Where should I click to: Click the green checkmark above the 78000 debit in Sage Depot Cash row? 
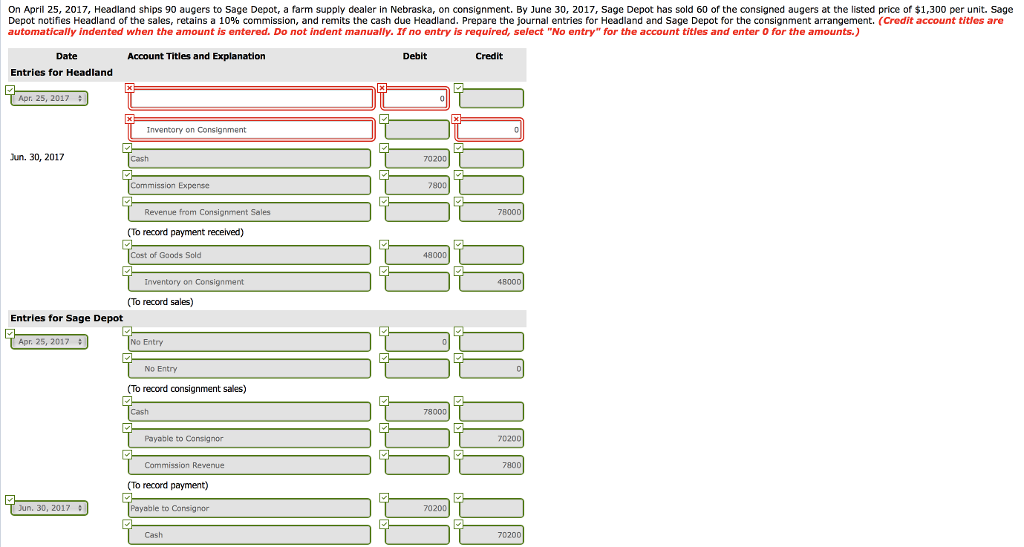384,401
